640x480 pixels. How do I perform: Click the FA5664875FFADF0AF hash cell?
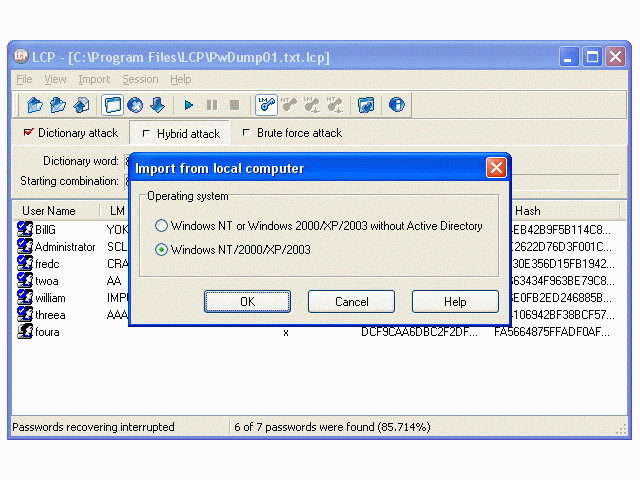(x=552, y=332)
